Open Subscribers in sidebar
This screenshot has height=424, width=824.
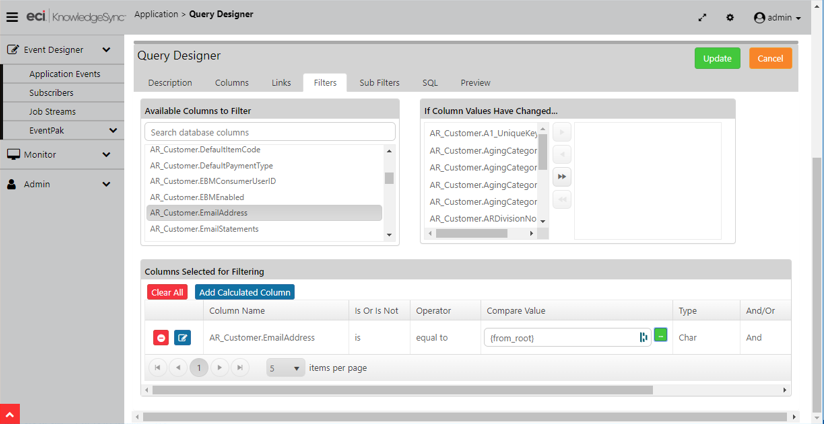click(x=52, y=93)
